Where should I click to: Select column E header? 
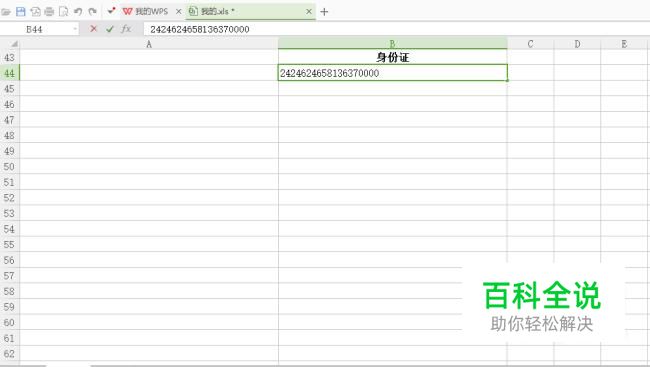click(x=624, y=44)
